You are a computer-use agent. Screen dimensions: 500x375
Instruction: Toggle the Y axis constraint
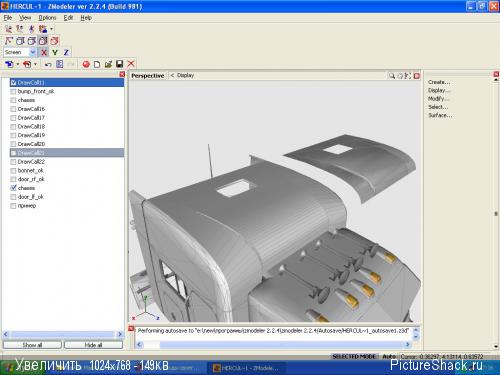coord(55,52)
